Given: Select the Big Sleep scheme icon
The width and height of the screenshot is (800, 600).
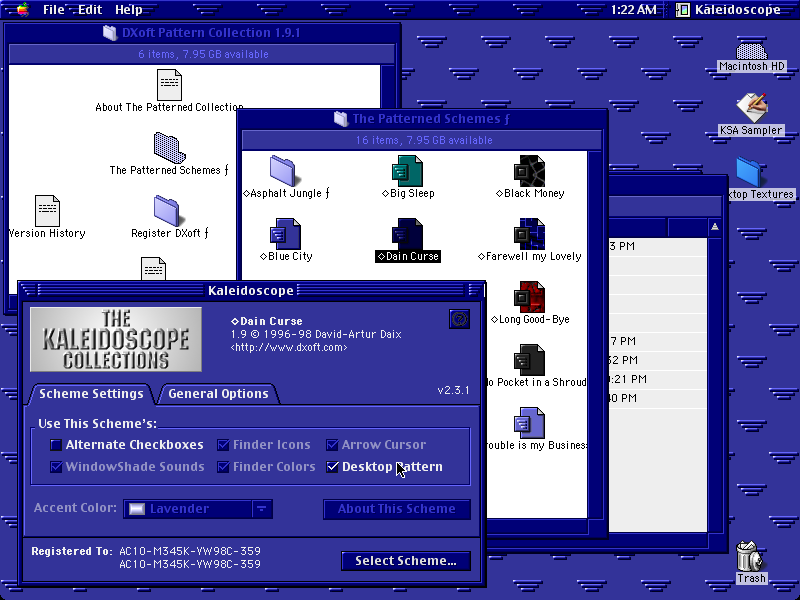Looking at the screenshot, I should click(x=407, y=171).
